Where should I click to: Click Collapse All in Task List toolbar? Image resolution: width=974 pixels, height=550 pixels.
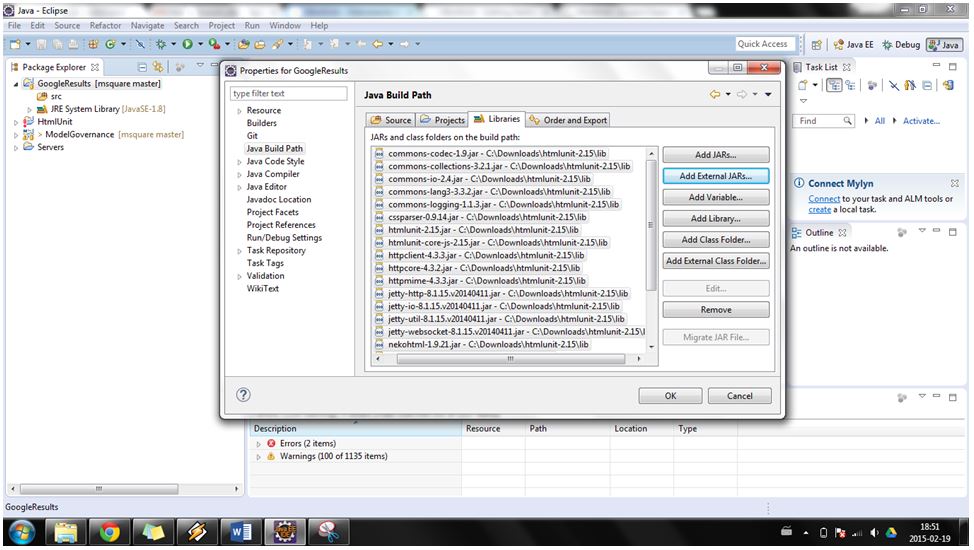(x=927, y=86)
